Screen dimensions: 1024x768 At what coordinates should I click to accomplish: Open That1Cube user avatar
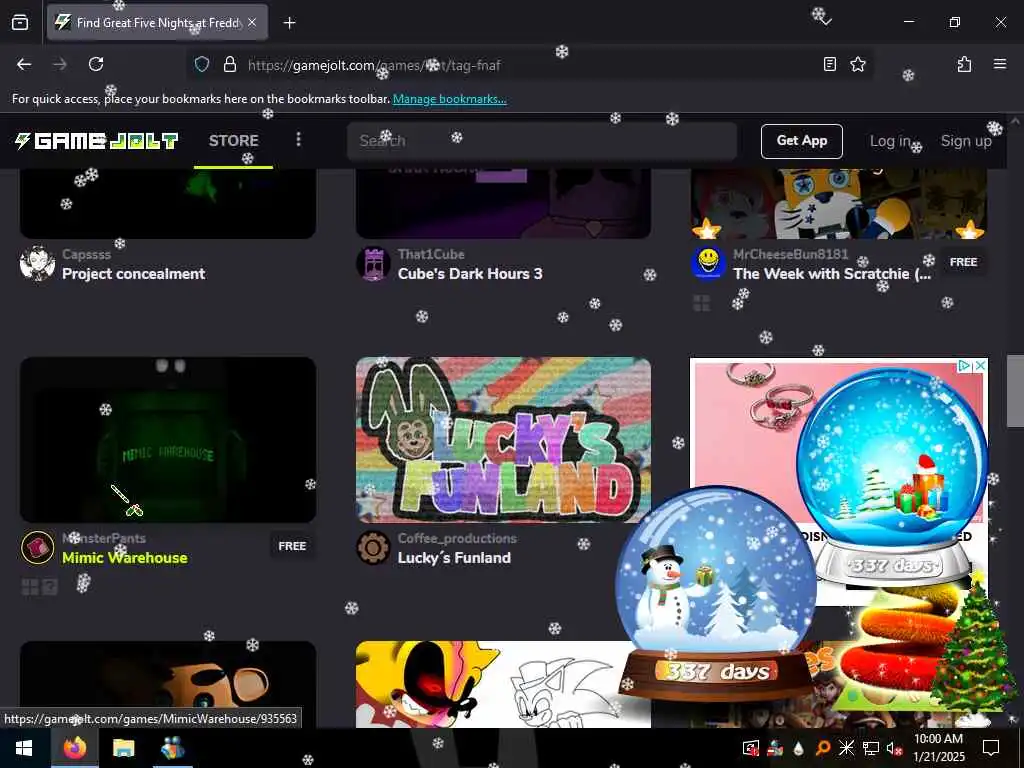[x=373, y=264]
